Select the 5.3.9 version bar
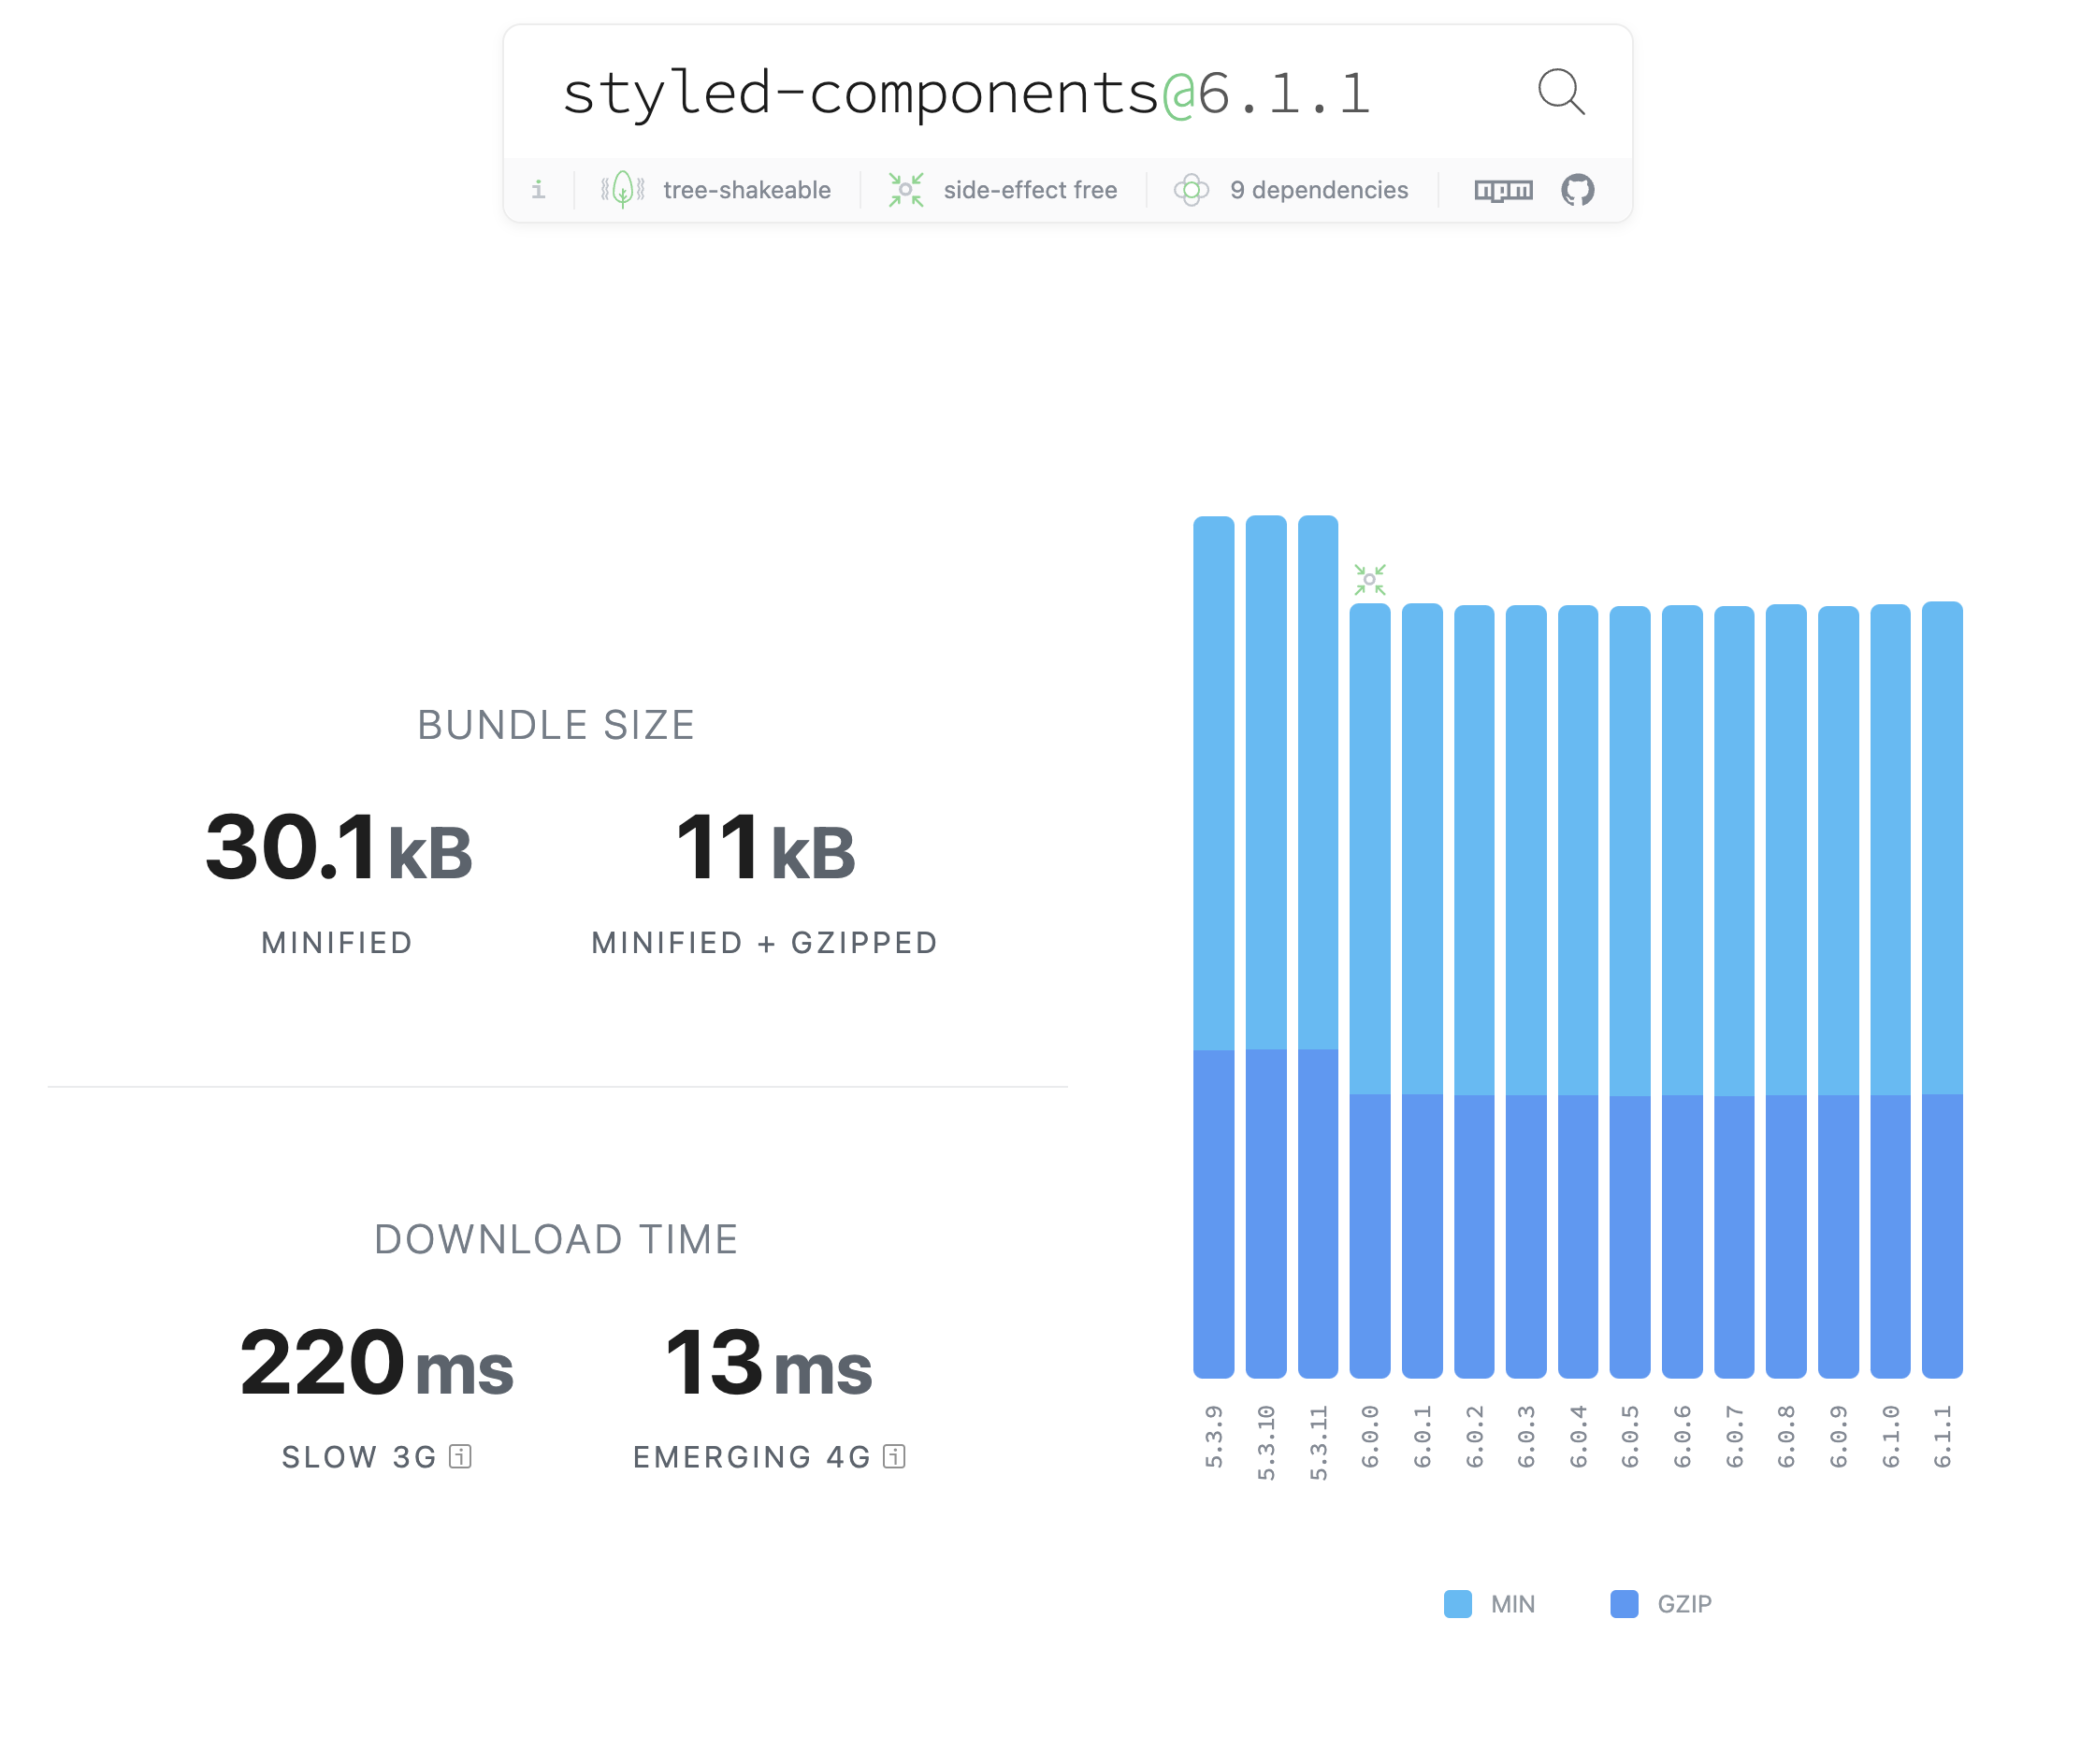Viewport: 2095px width, 1764px height. tap(1213, 946)
